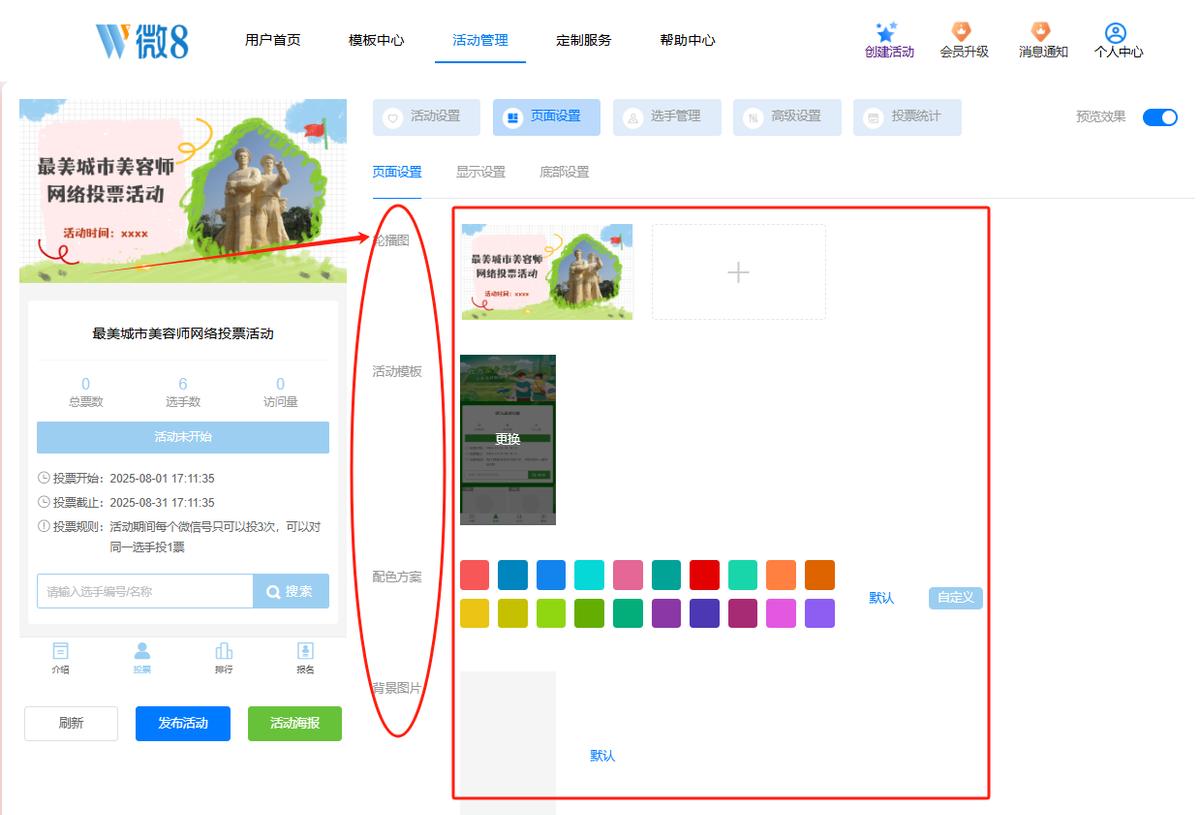
Task: Click the 搜索 search button
Action: point(291,591)
